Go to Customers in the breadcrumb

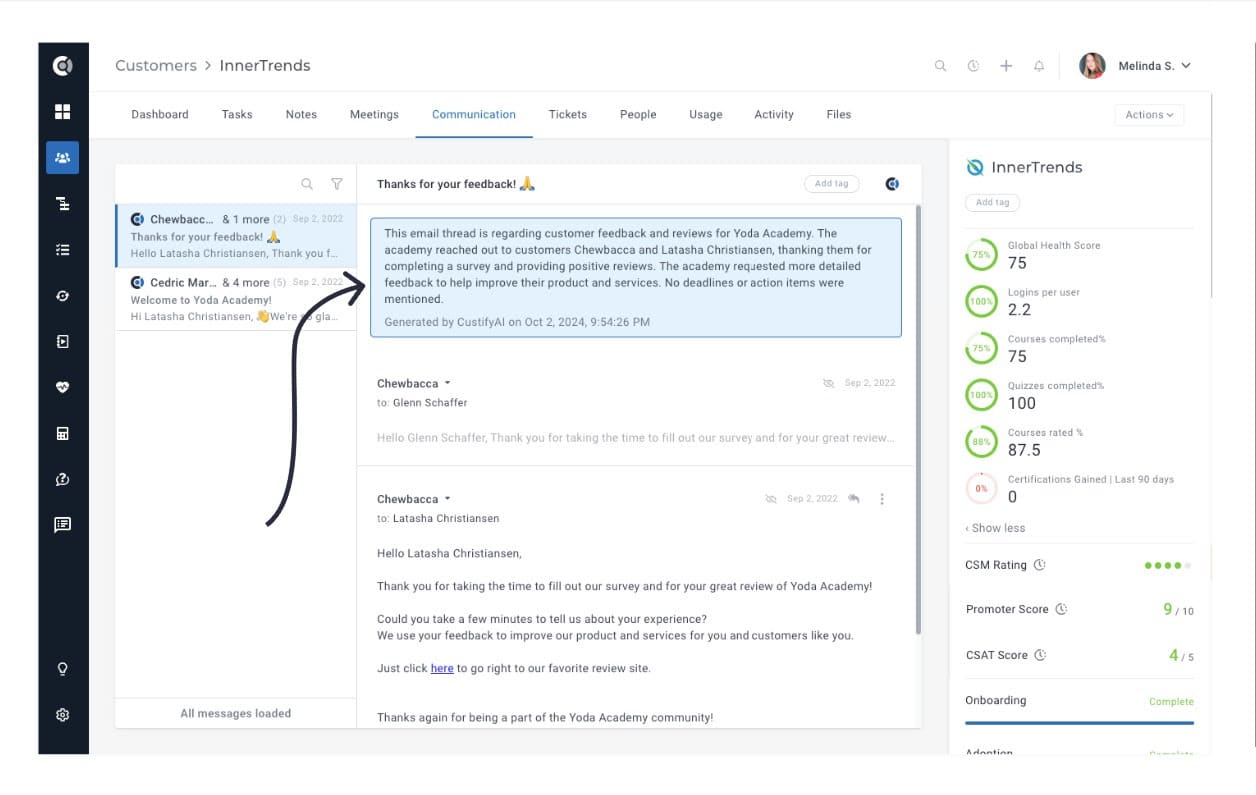pos(156,66)
